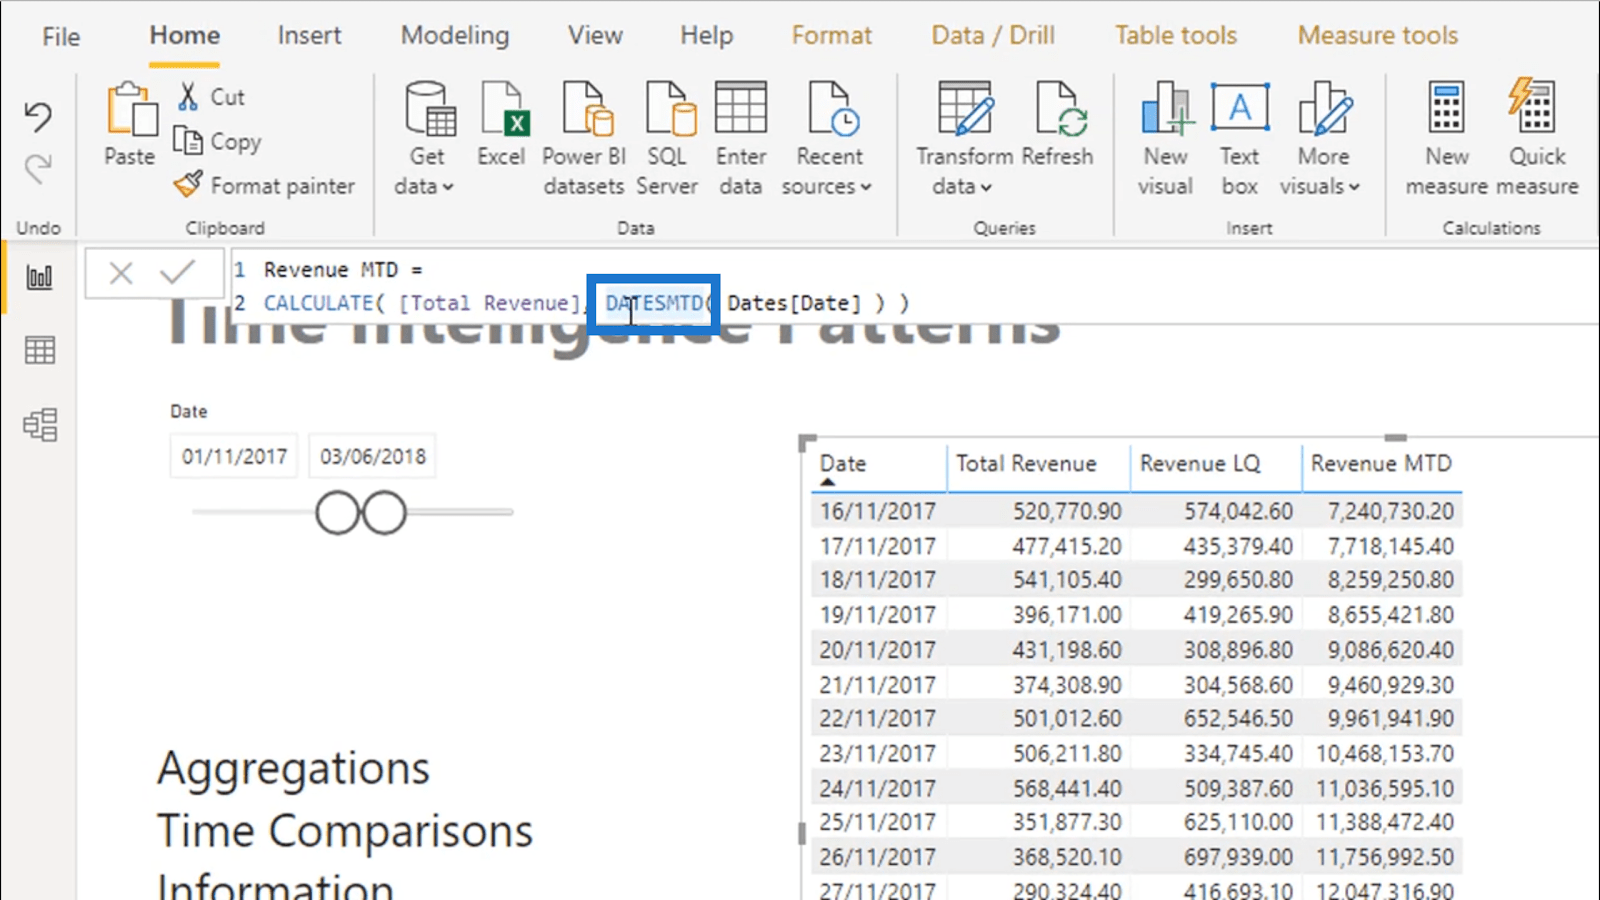
Task: Commit formula with checkmark icon
Action: (177, 272)
